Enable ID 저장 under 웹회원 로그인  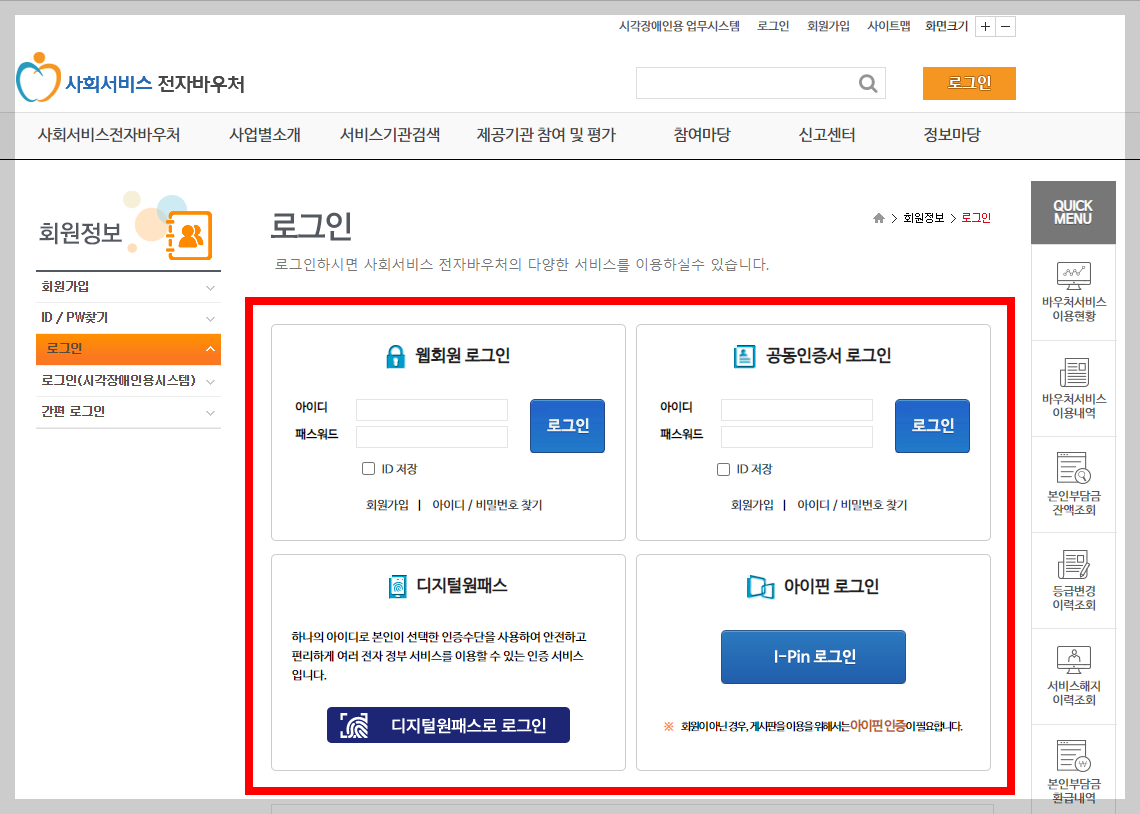pyautogui.click(x=368, y=468)
